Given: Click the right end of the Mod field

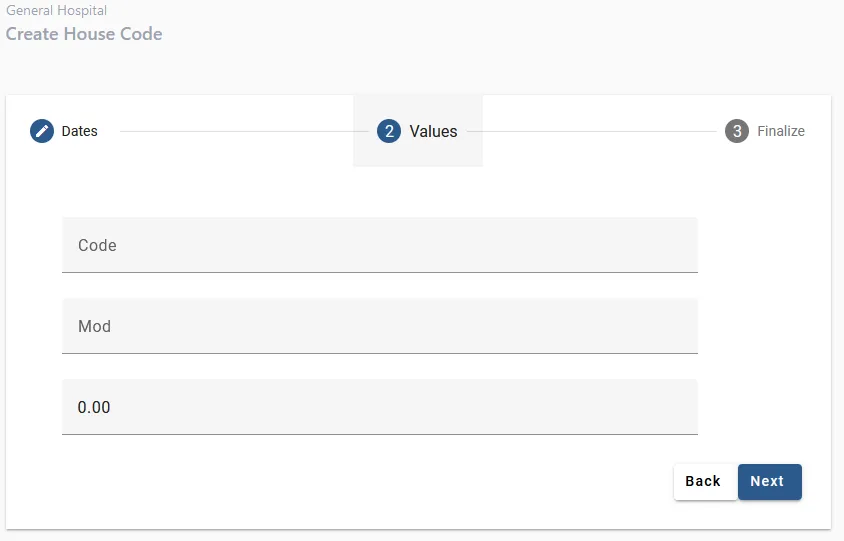Looking at the screenshot, I should [680, 326].
